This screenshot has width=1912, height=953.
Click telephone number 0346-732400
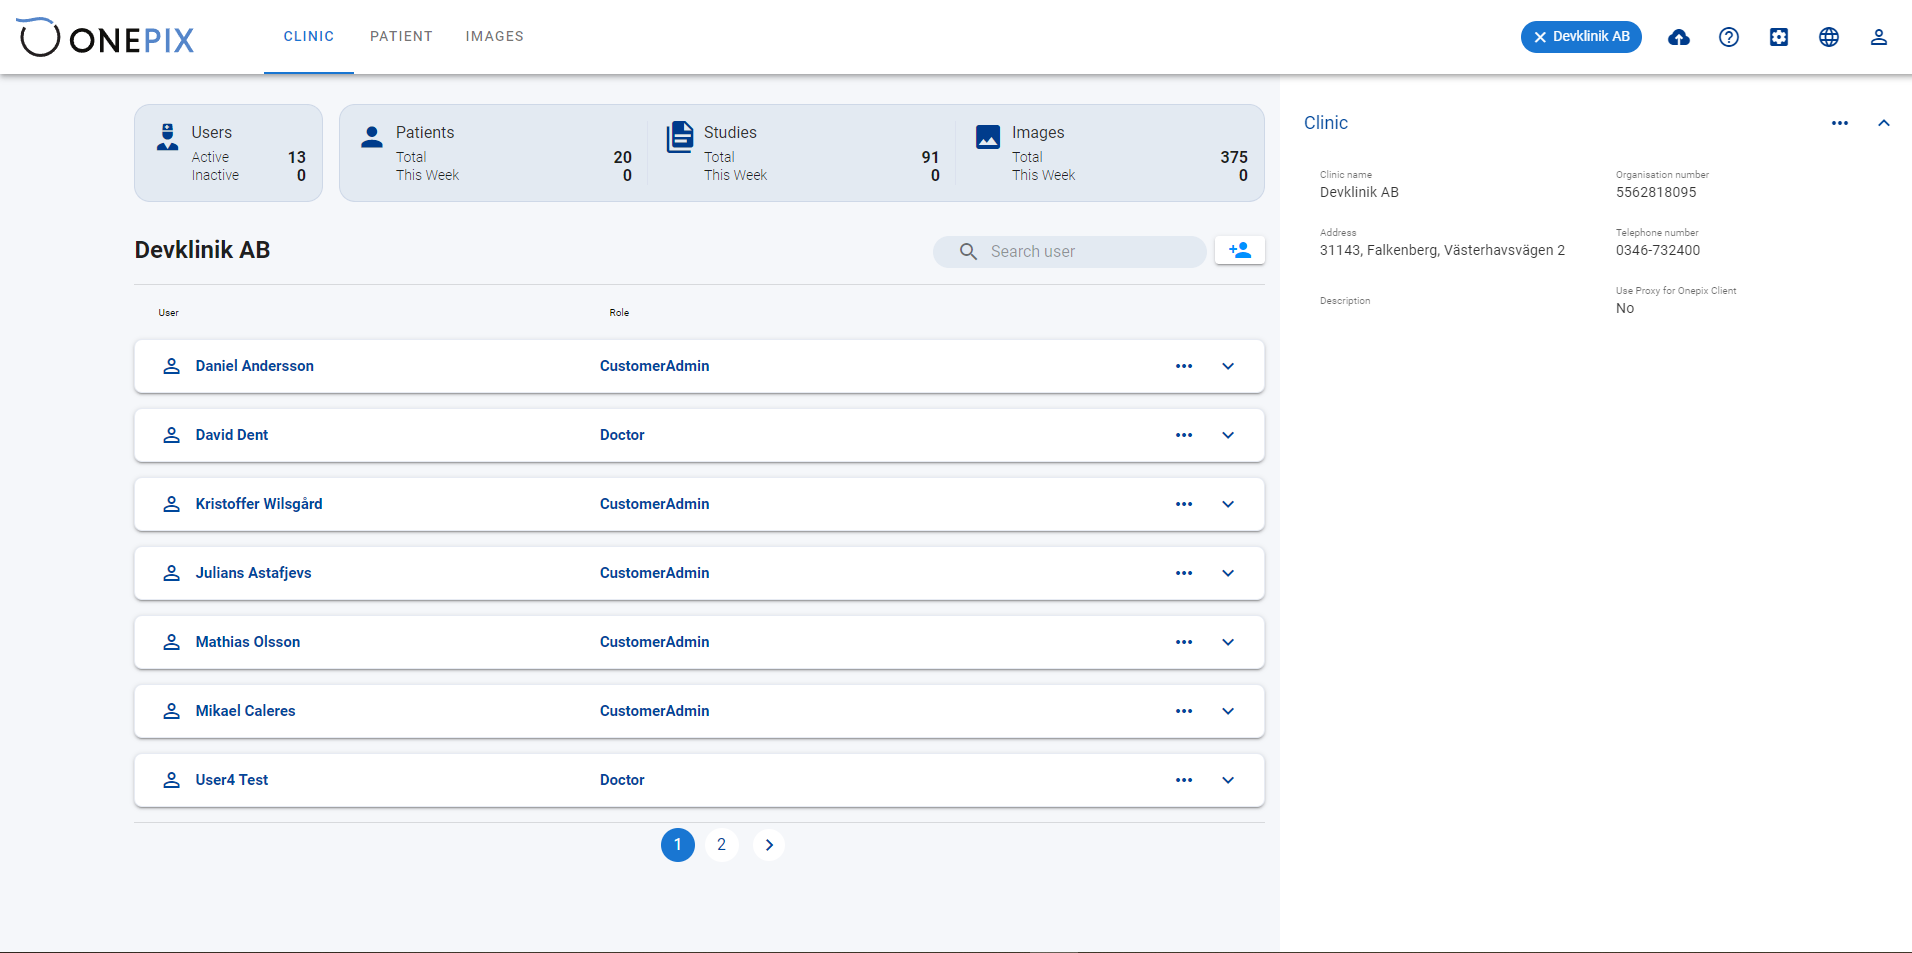pyautogui.click(x=1658, y=250)
